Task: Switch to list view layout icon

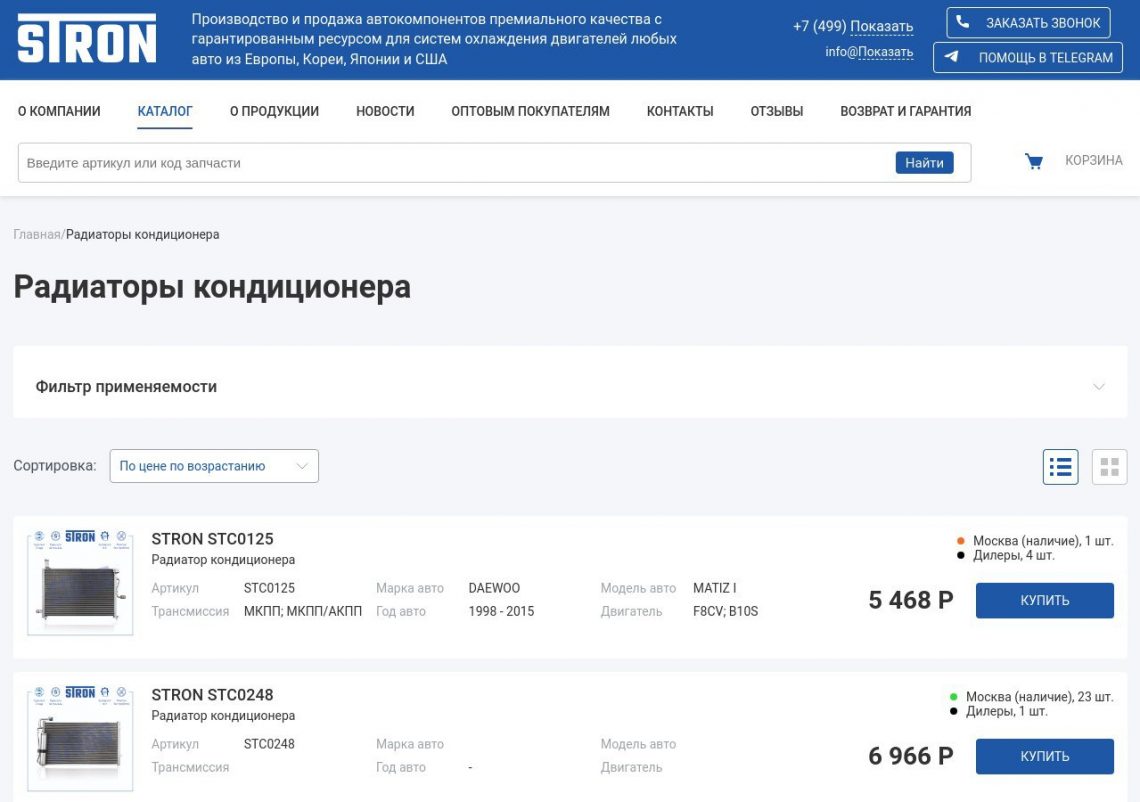Action: [1060, 467]
